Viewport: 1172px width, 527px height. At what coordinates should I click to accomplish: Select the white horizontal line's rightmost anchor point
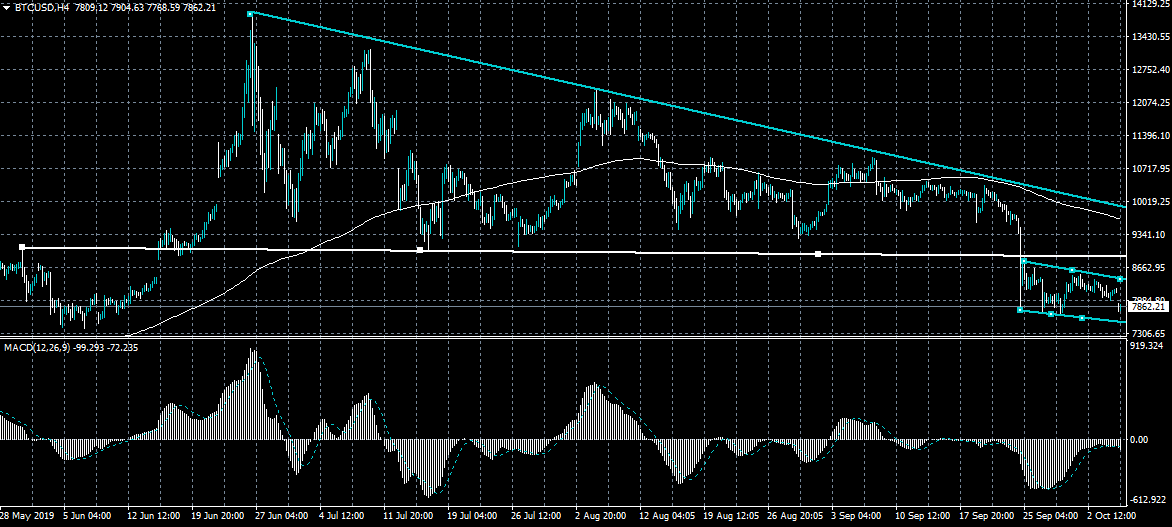[818, 254]
